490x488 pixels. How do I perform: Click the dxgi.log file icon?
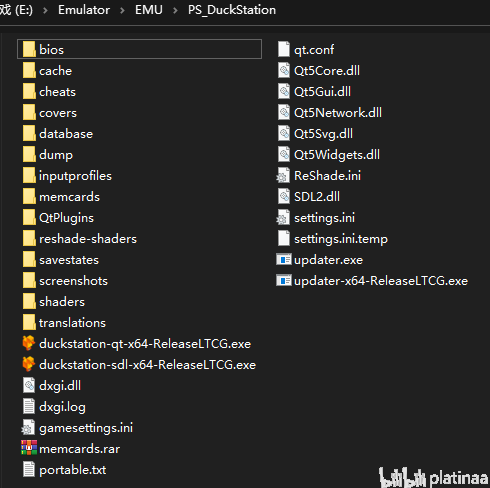click(x=29, y=407)
